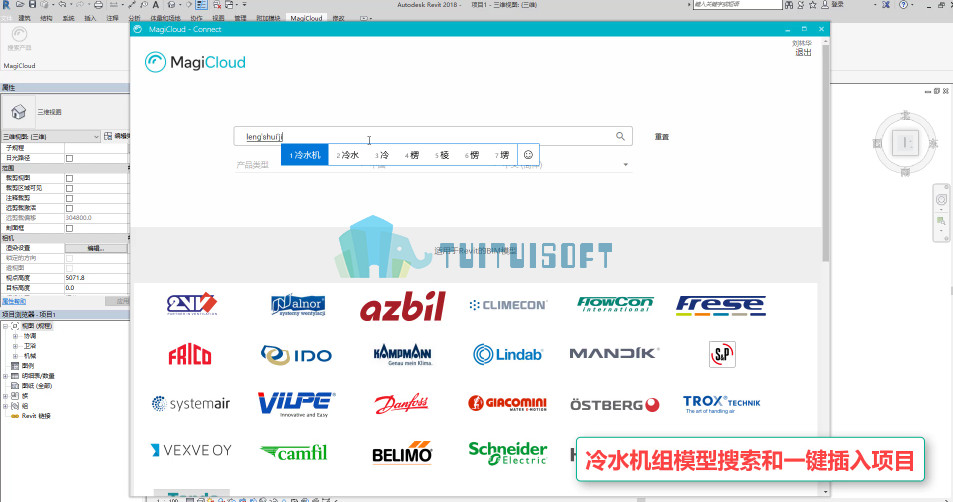This screenshot has width=953, height=502.
Task: Switch to the MagiCloud ribbon tab
Action: click(306, 18)
